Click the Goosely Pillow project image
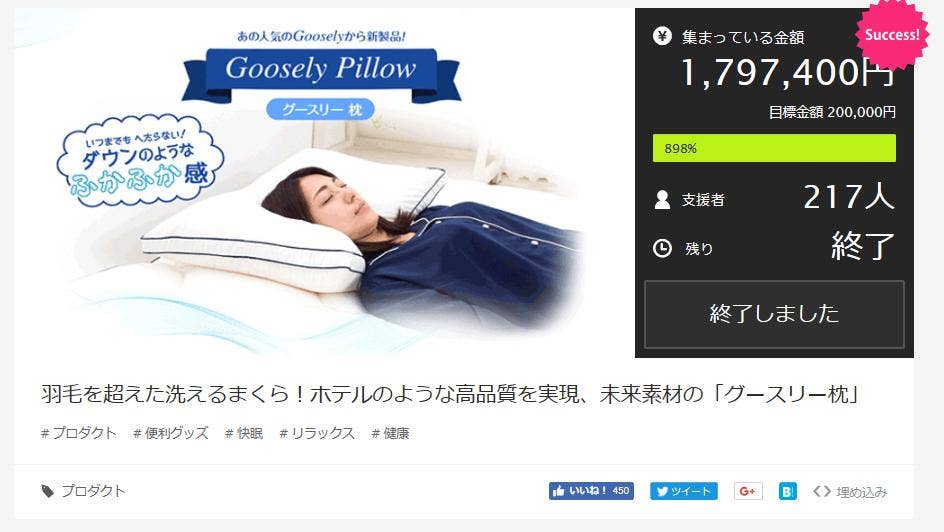The height and width of the screenshot is (532, 944). coord(324,183)
